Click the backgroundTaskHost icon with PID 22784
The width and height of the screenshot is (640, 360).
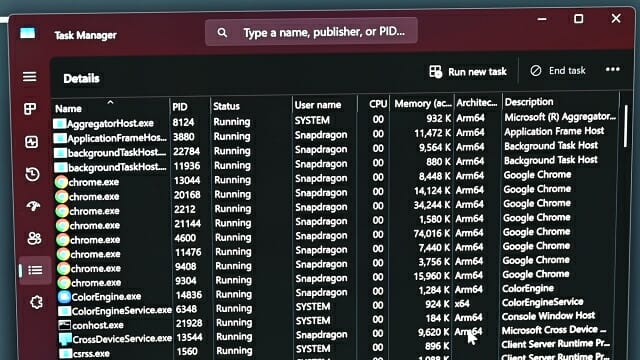point(60,153)
